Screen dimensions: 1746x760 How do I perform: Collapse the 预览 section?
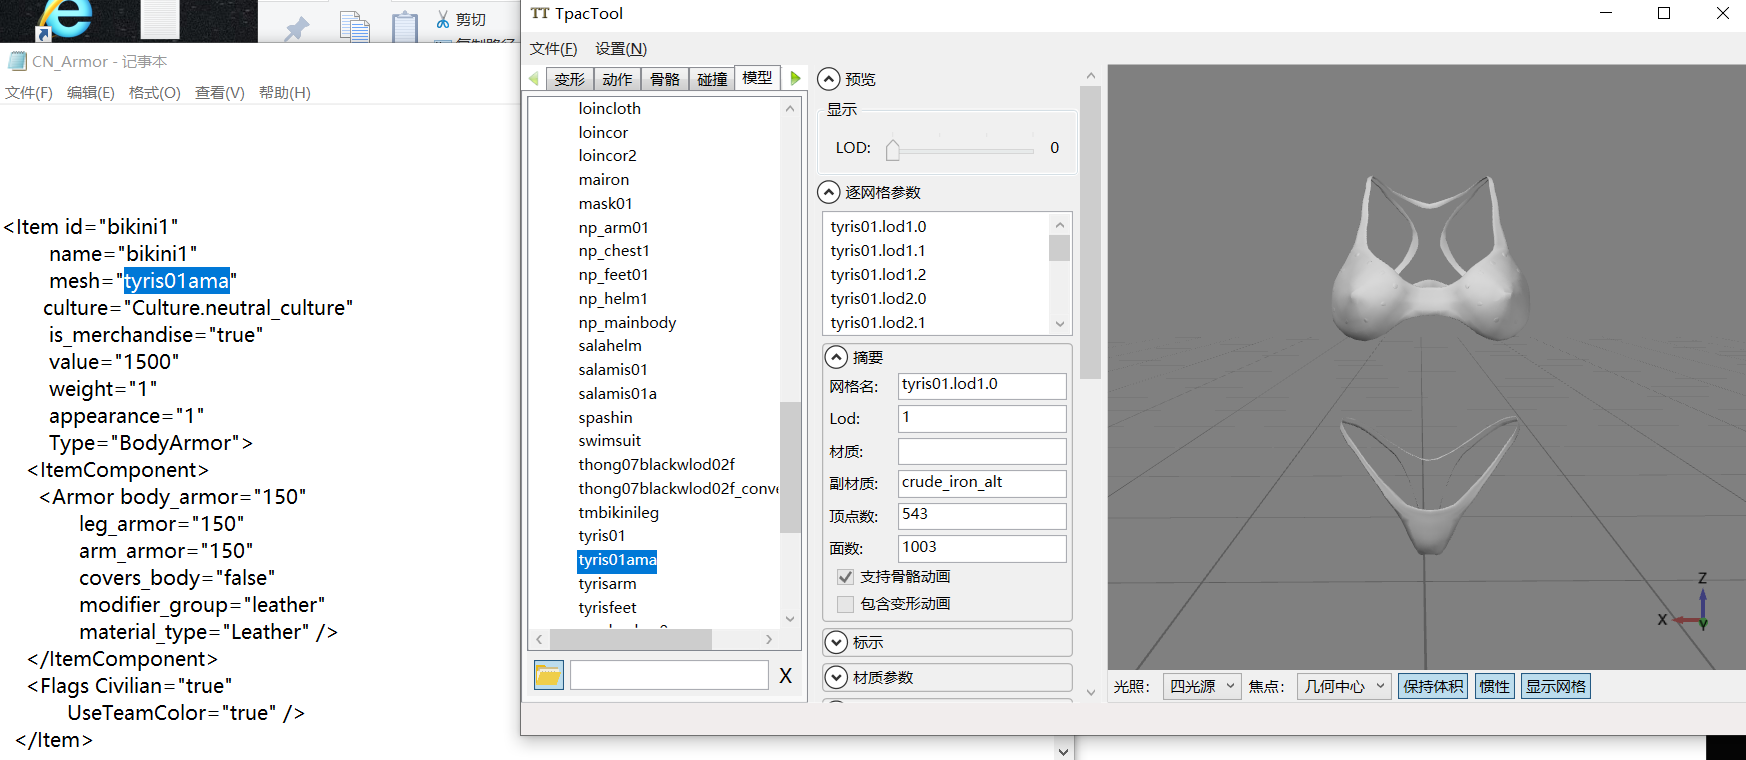(829, 79)
